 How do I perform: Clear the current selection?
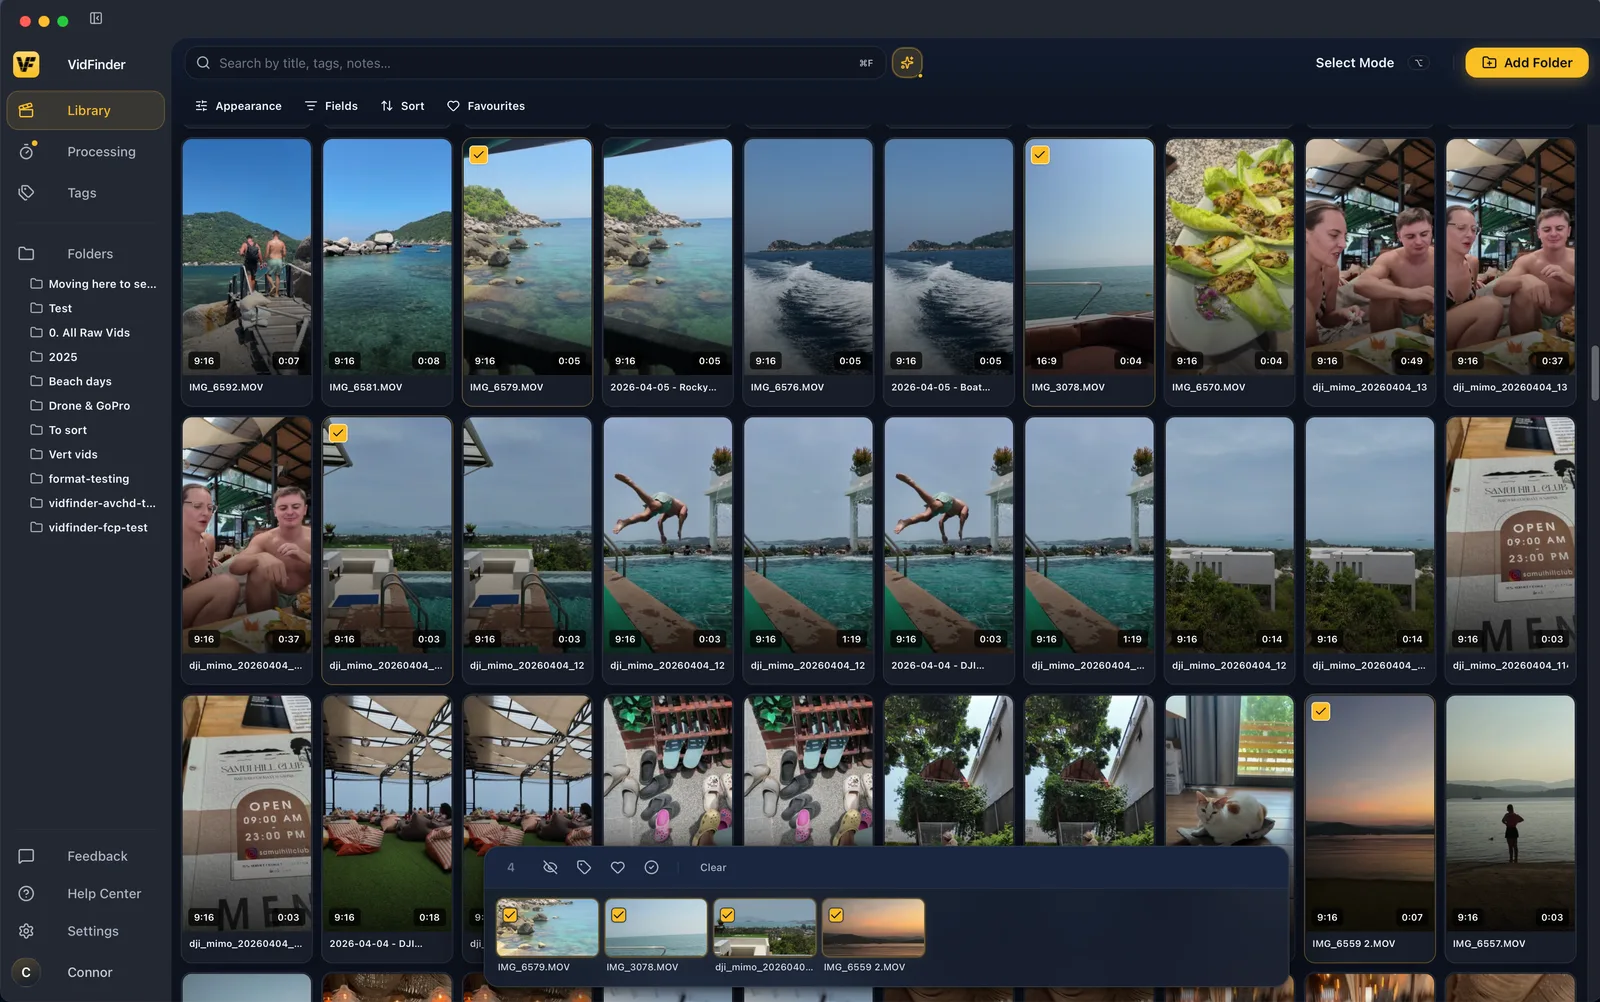tap(713, 867)
